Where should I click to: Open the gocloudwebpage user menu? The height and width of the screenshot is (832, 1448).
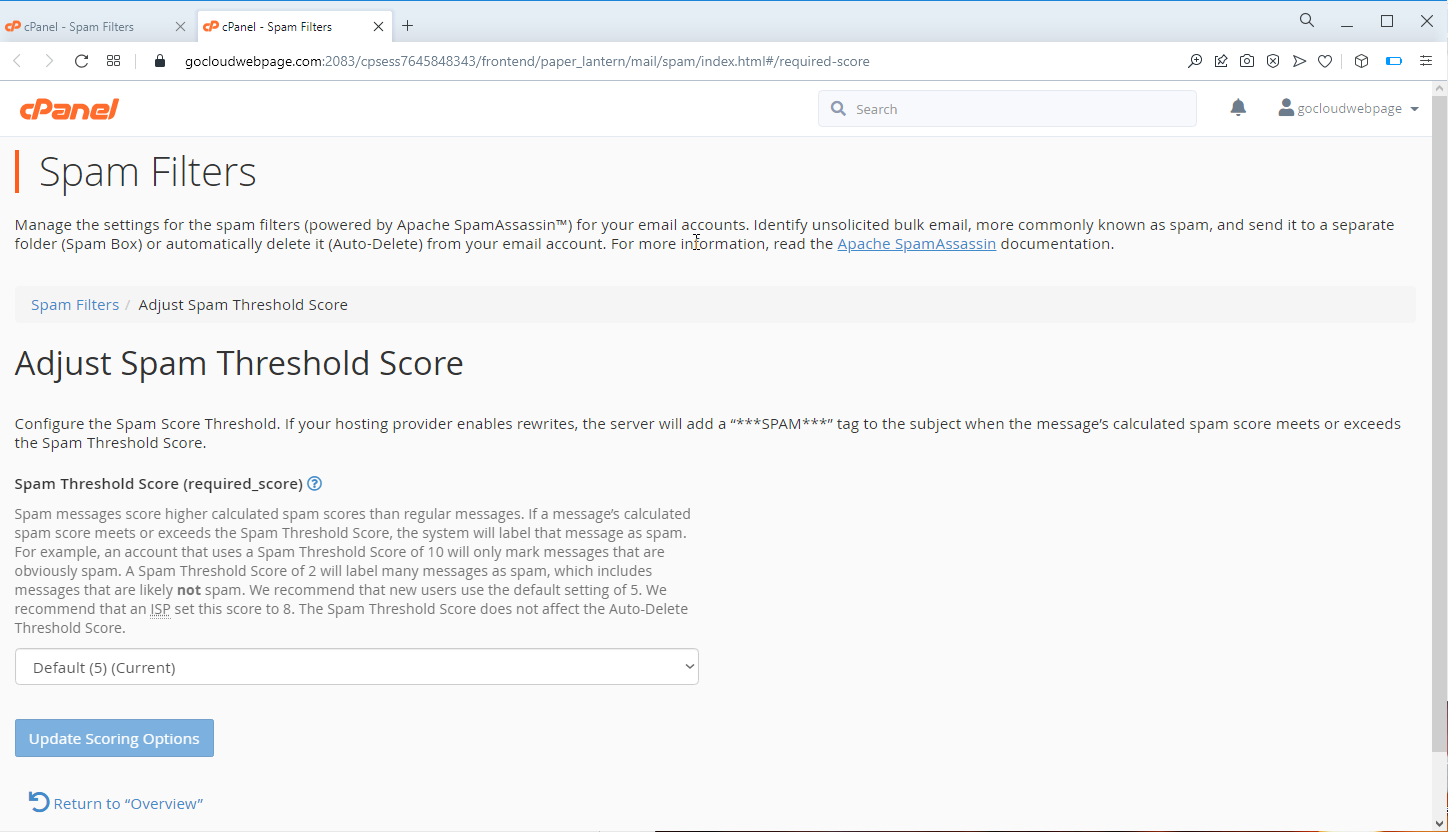(1349, 108)
